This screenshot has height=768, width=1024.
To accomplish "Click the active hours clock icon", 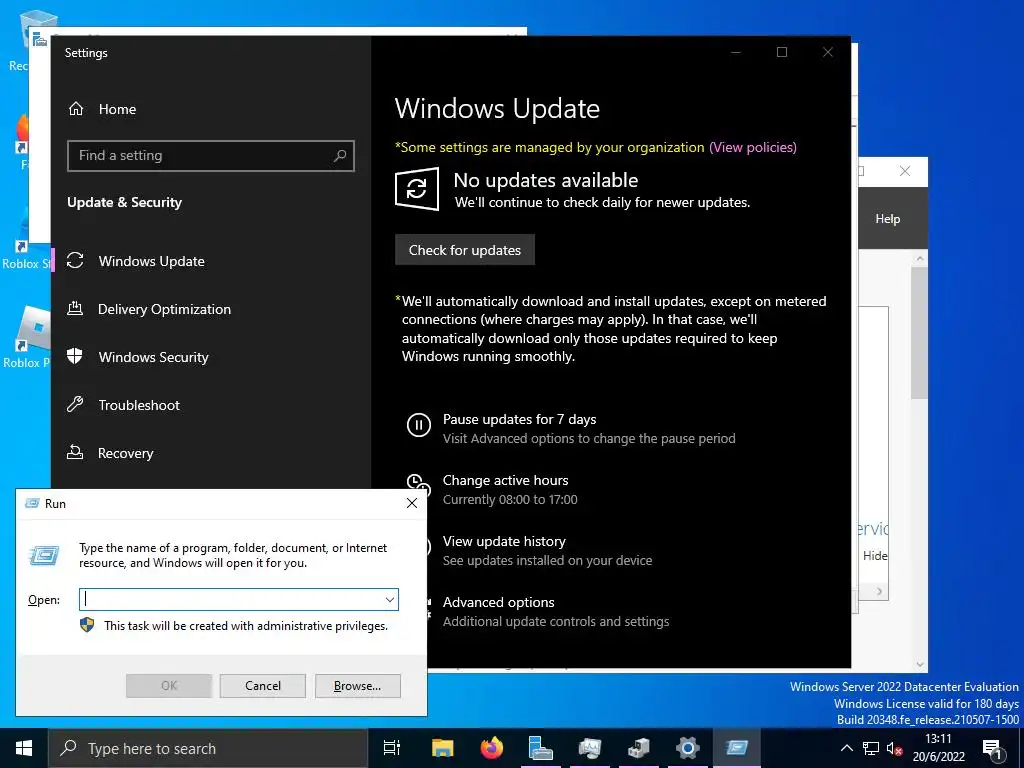I will 419,485.
